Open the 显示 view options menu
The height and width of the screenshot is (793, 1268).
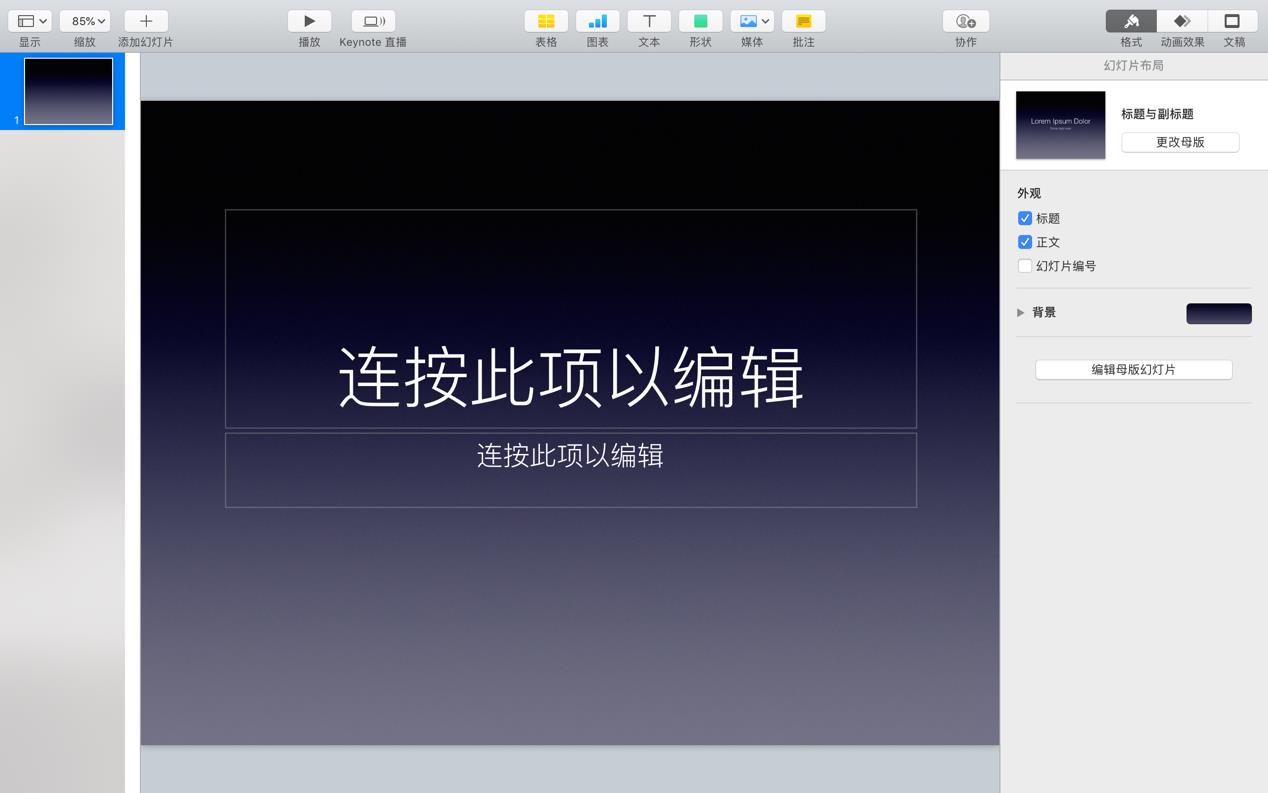pos(29,20)
